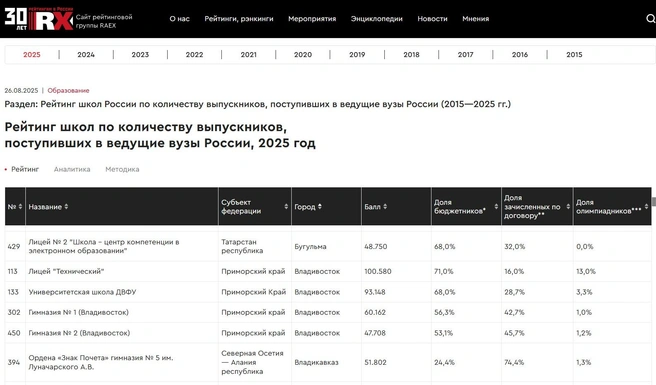This screenshot has width=656, height=385.
Task: Switch to the 2018 year tab
Action: point(411,54)
